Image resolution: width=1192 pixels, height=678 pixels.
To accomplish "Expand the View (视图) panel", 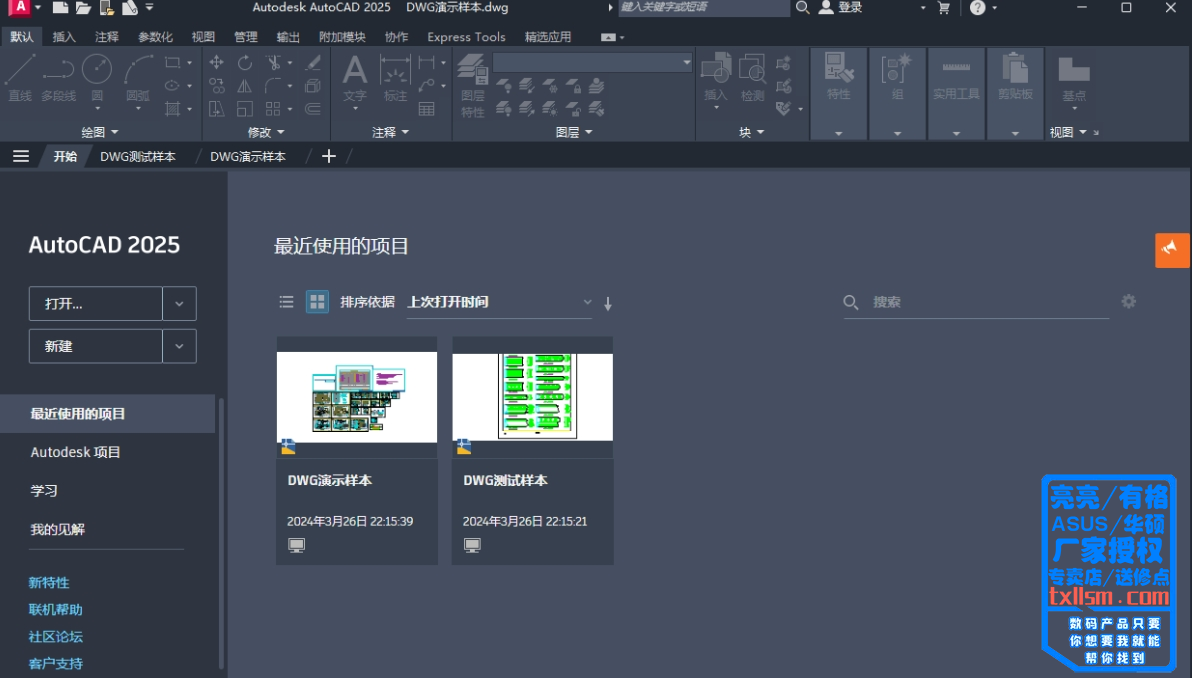I will tap(1068, 132).
